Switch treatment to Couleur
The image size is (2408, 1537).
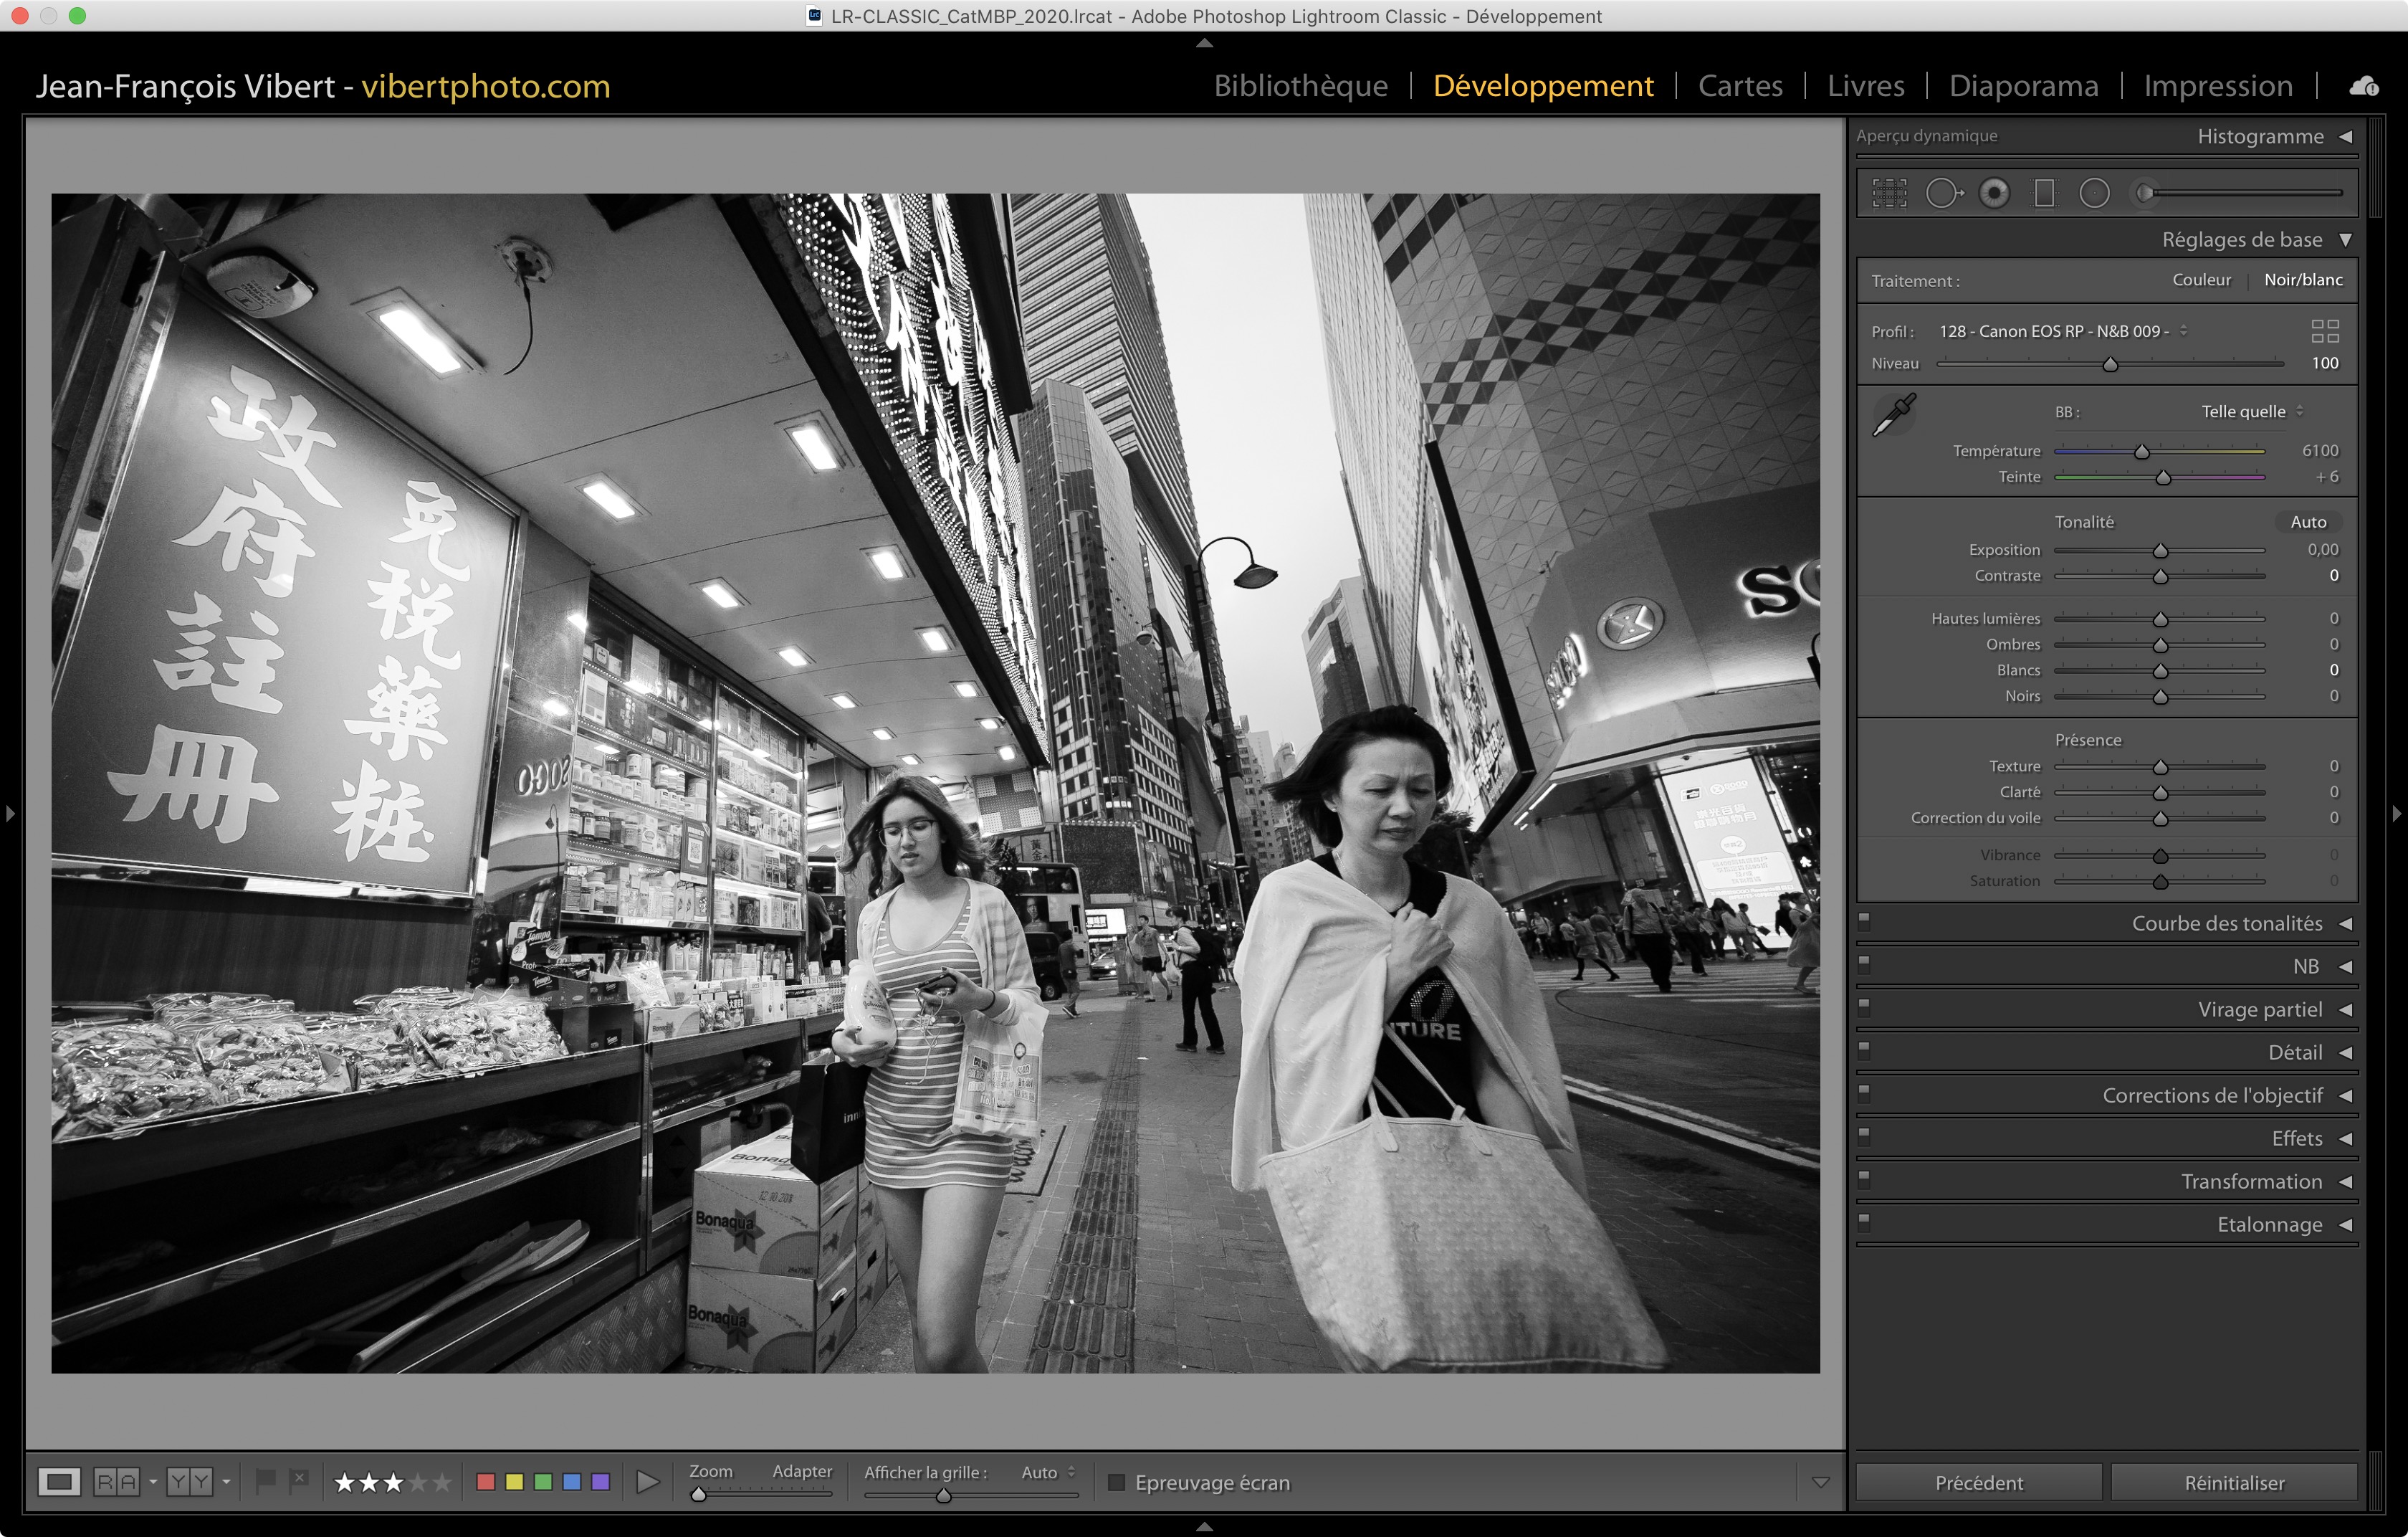(x=2201, y=280)
